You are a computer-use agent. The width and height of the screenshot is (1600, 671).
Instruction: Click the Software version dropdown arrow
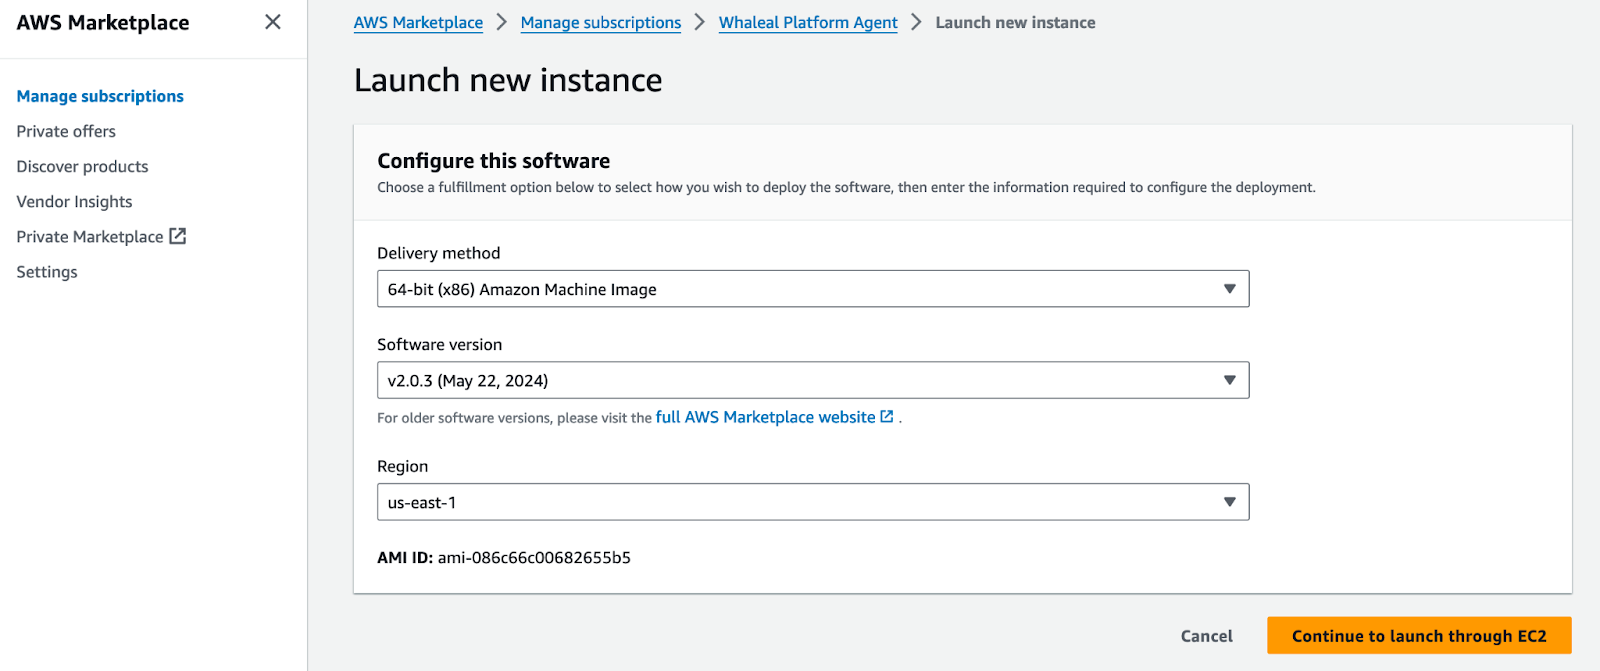(1229, 380)
